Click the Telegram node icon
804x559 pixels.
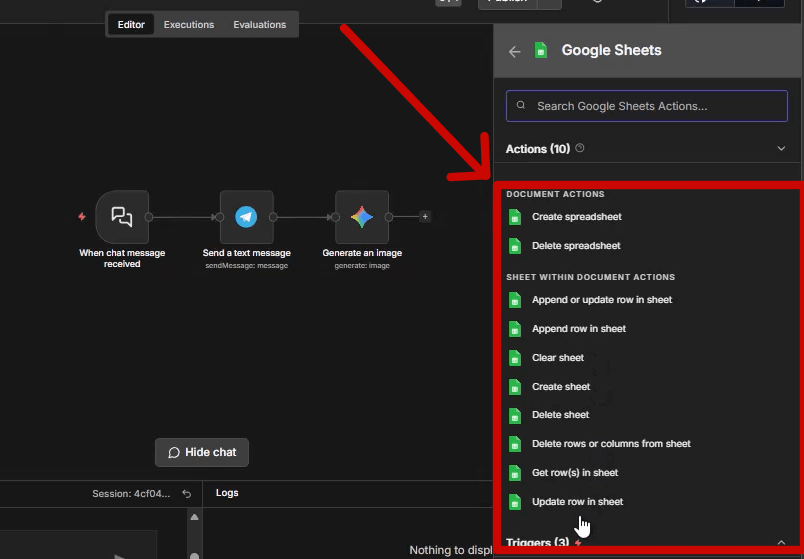point(246,216)
